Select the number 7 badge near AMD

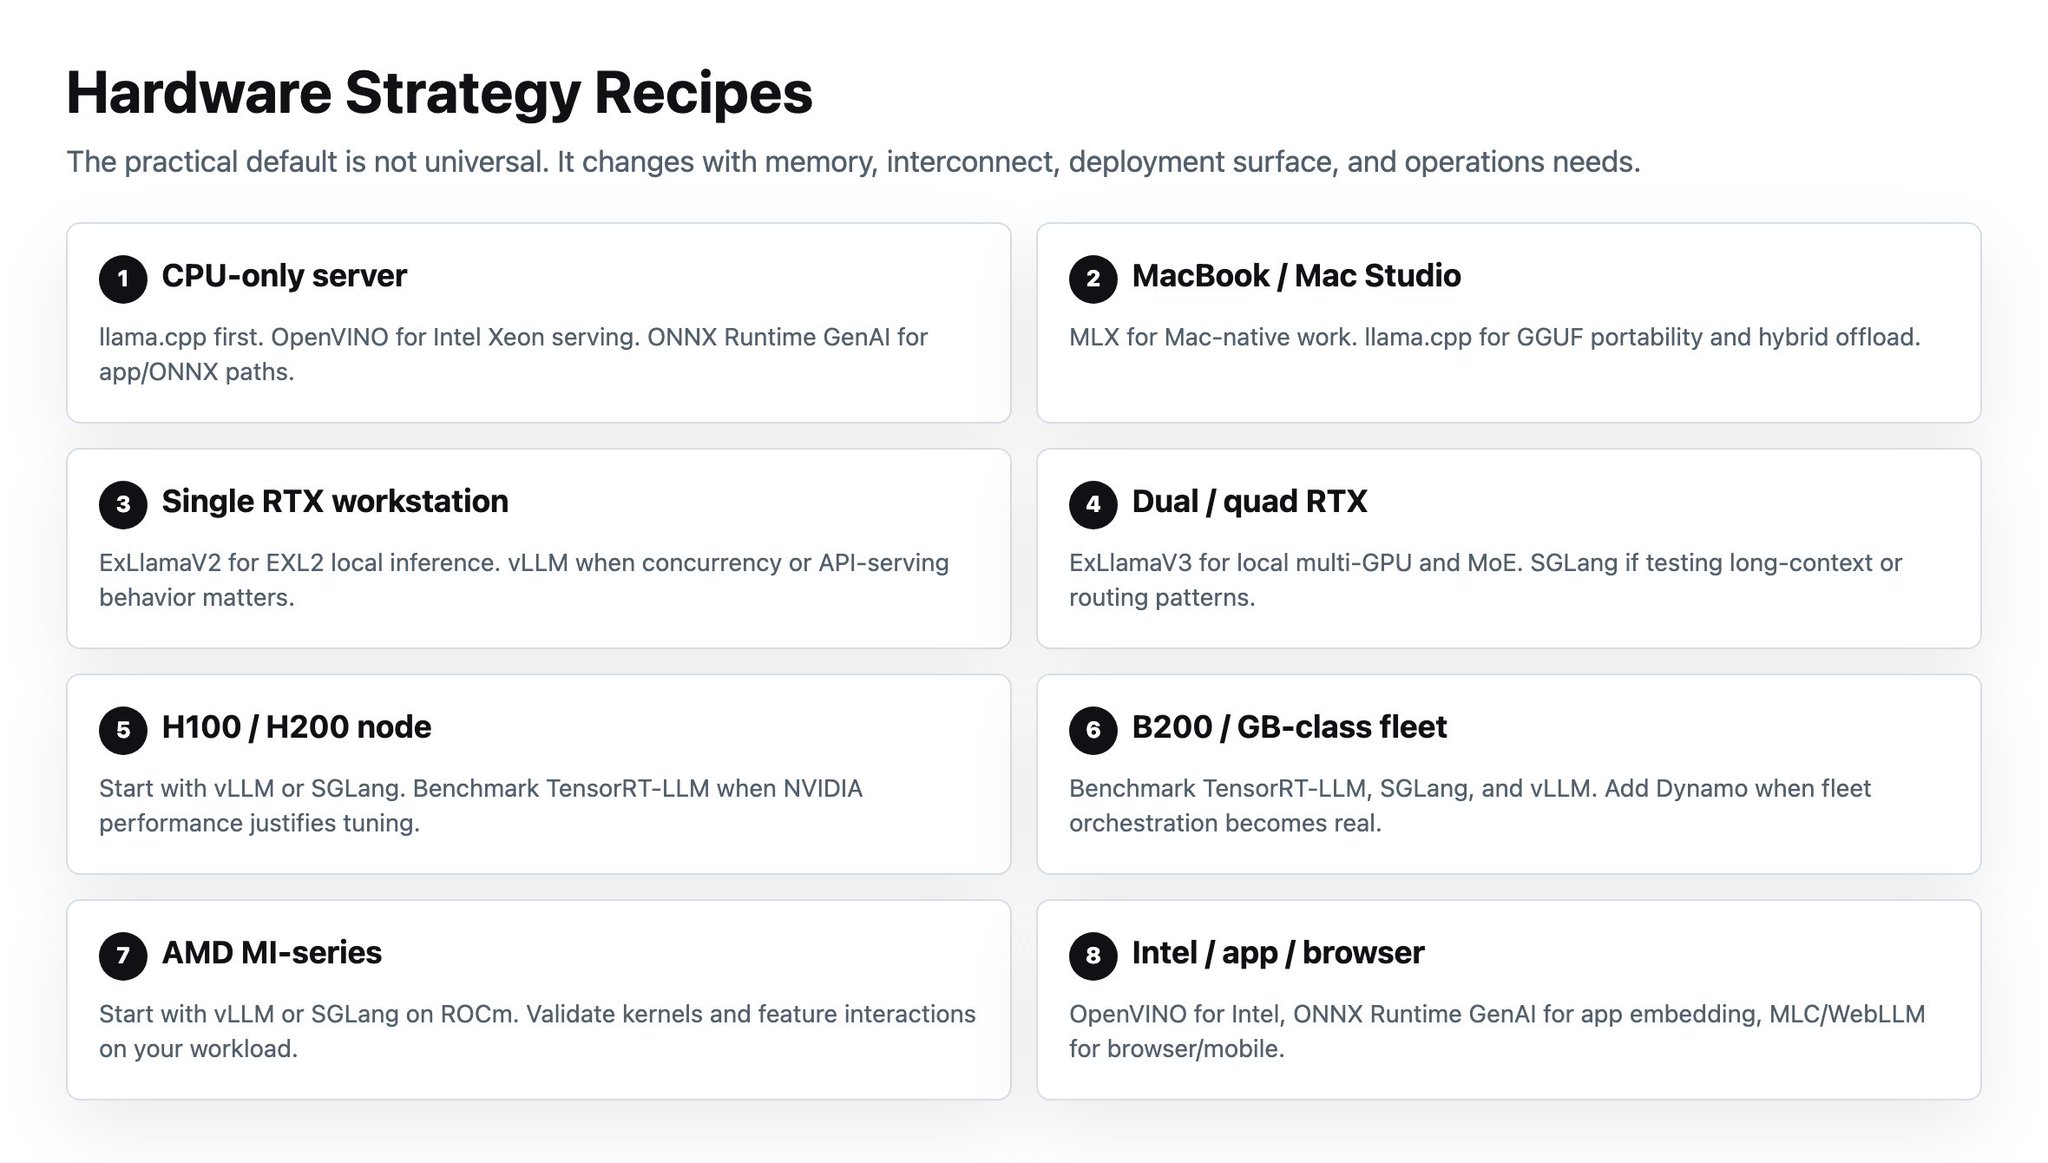point(123,955)
